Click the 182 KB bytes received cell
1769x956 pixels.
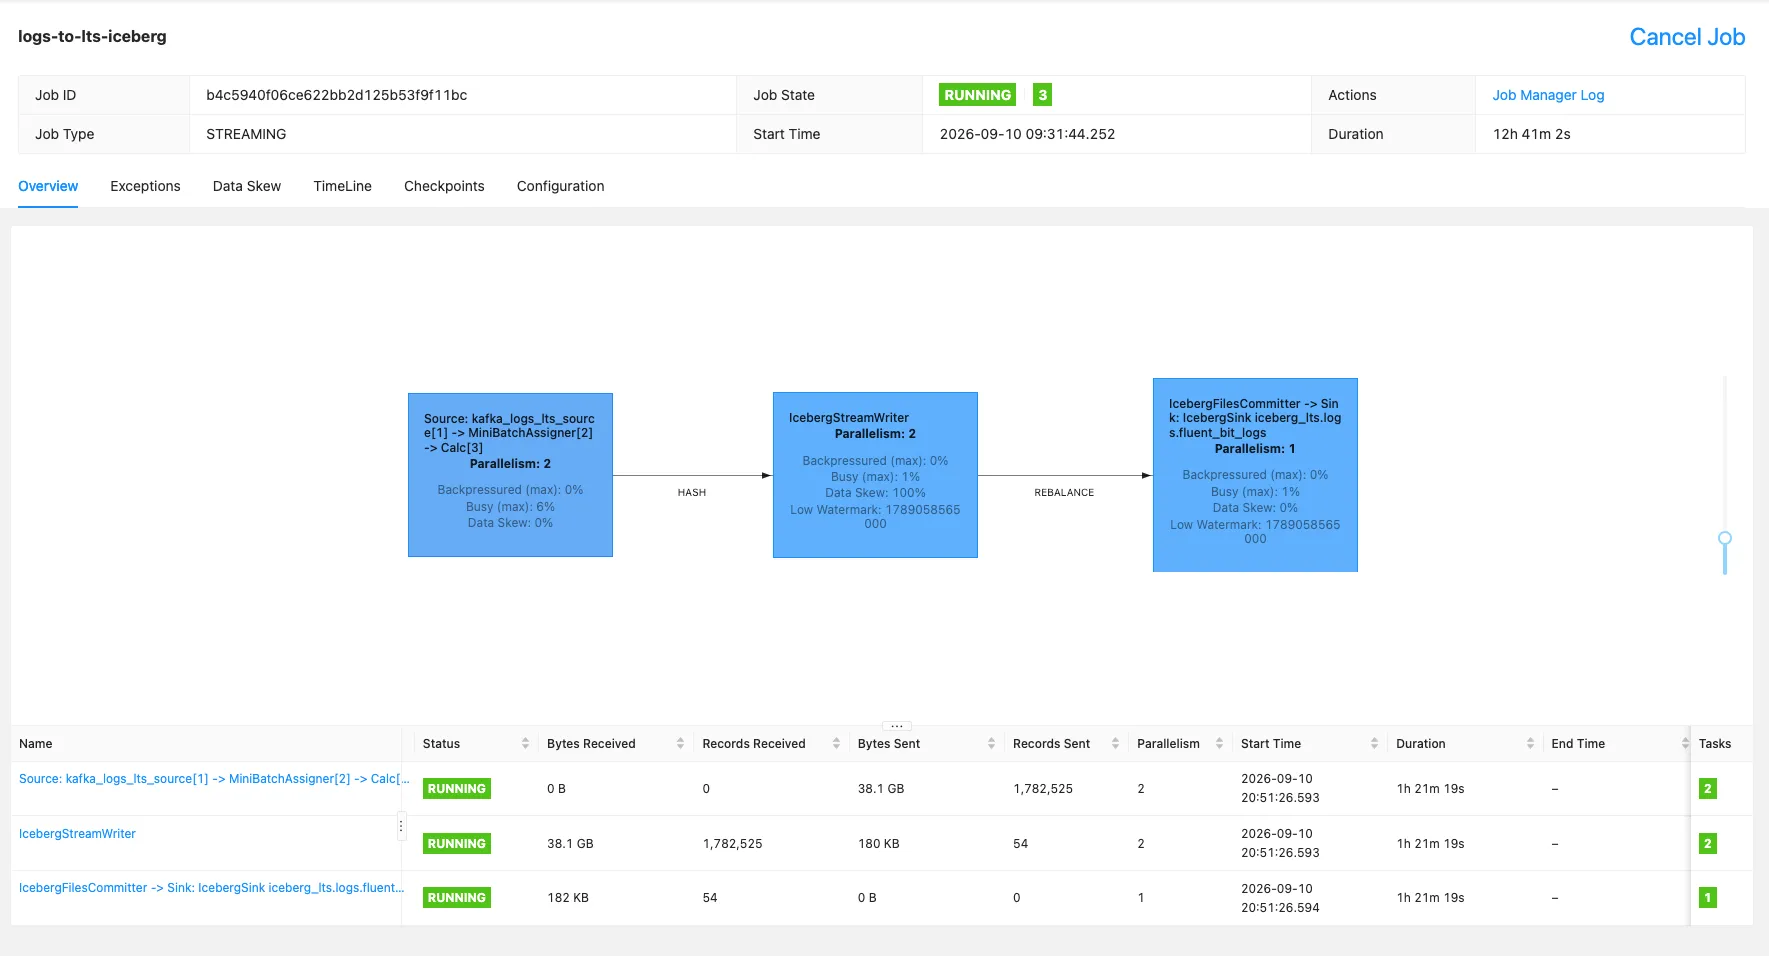click(x=568, y=898)
